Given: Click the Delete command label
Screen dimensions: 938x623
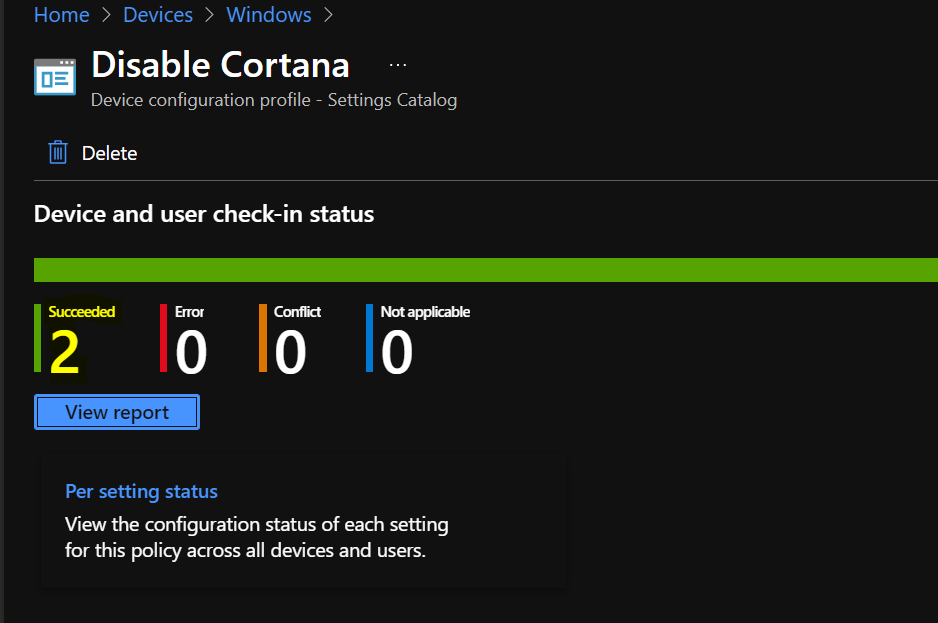Looking at the screenshot, I should pyautogui.click(x=109, y=153).
